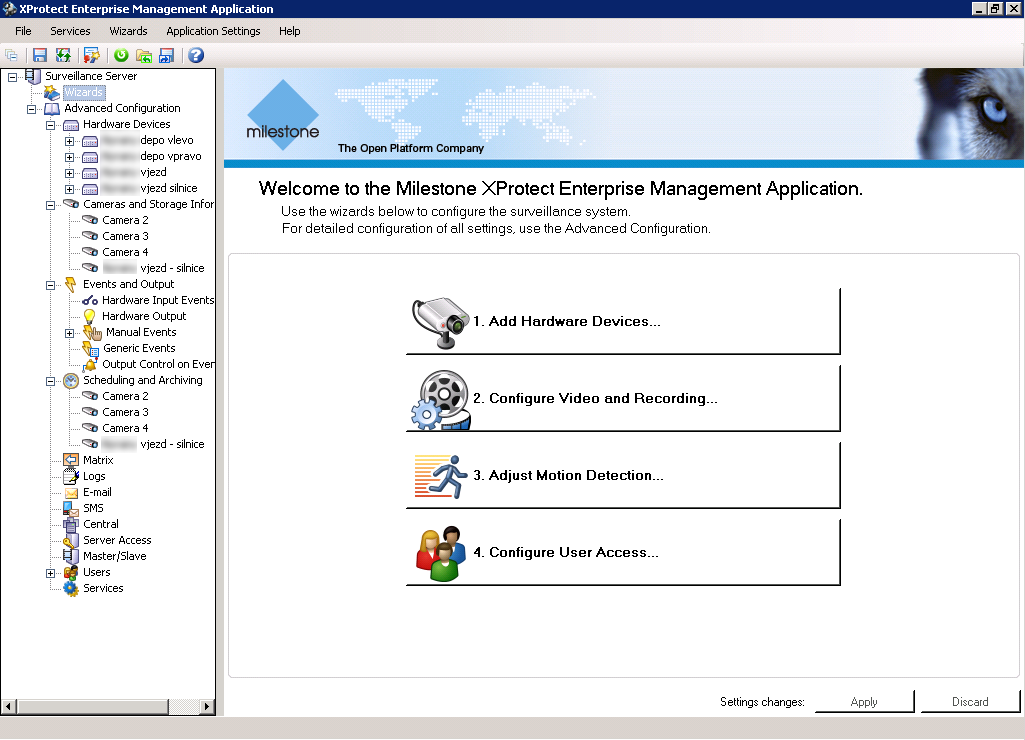Open the File menu

click(x=24, y=31)
